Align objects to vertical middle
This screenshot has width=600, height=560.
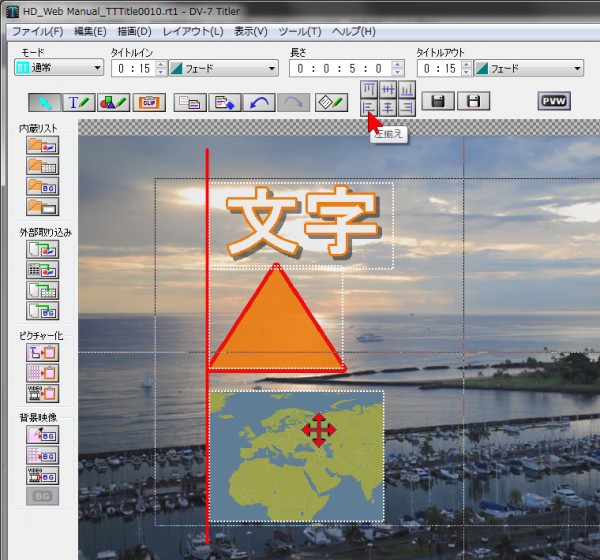tap(388, 90)
